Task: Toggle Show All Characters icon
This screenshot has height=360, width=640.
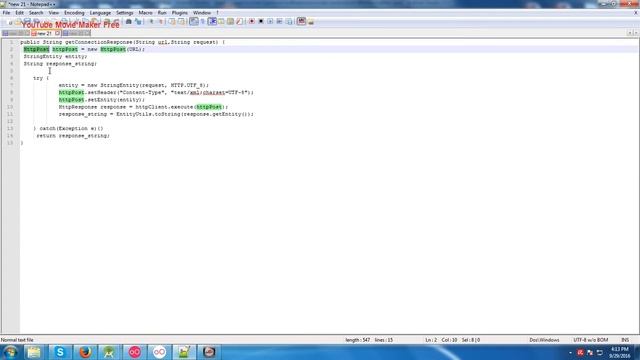Action: point(203,21)
